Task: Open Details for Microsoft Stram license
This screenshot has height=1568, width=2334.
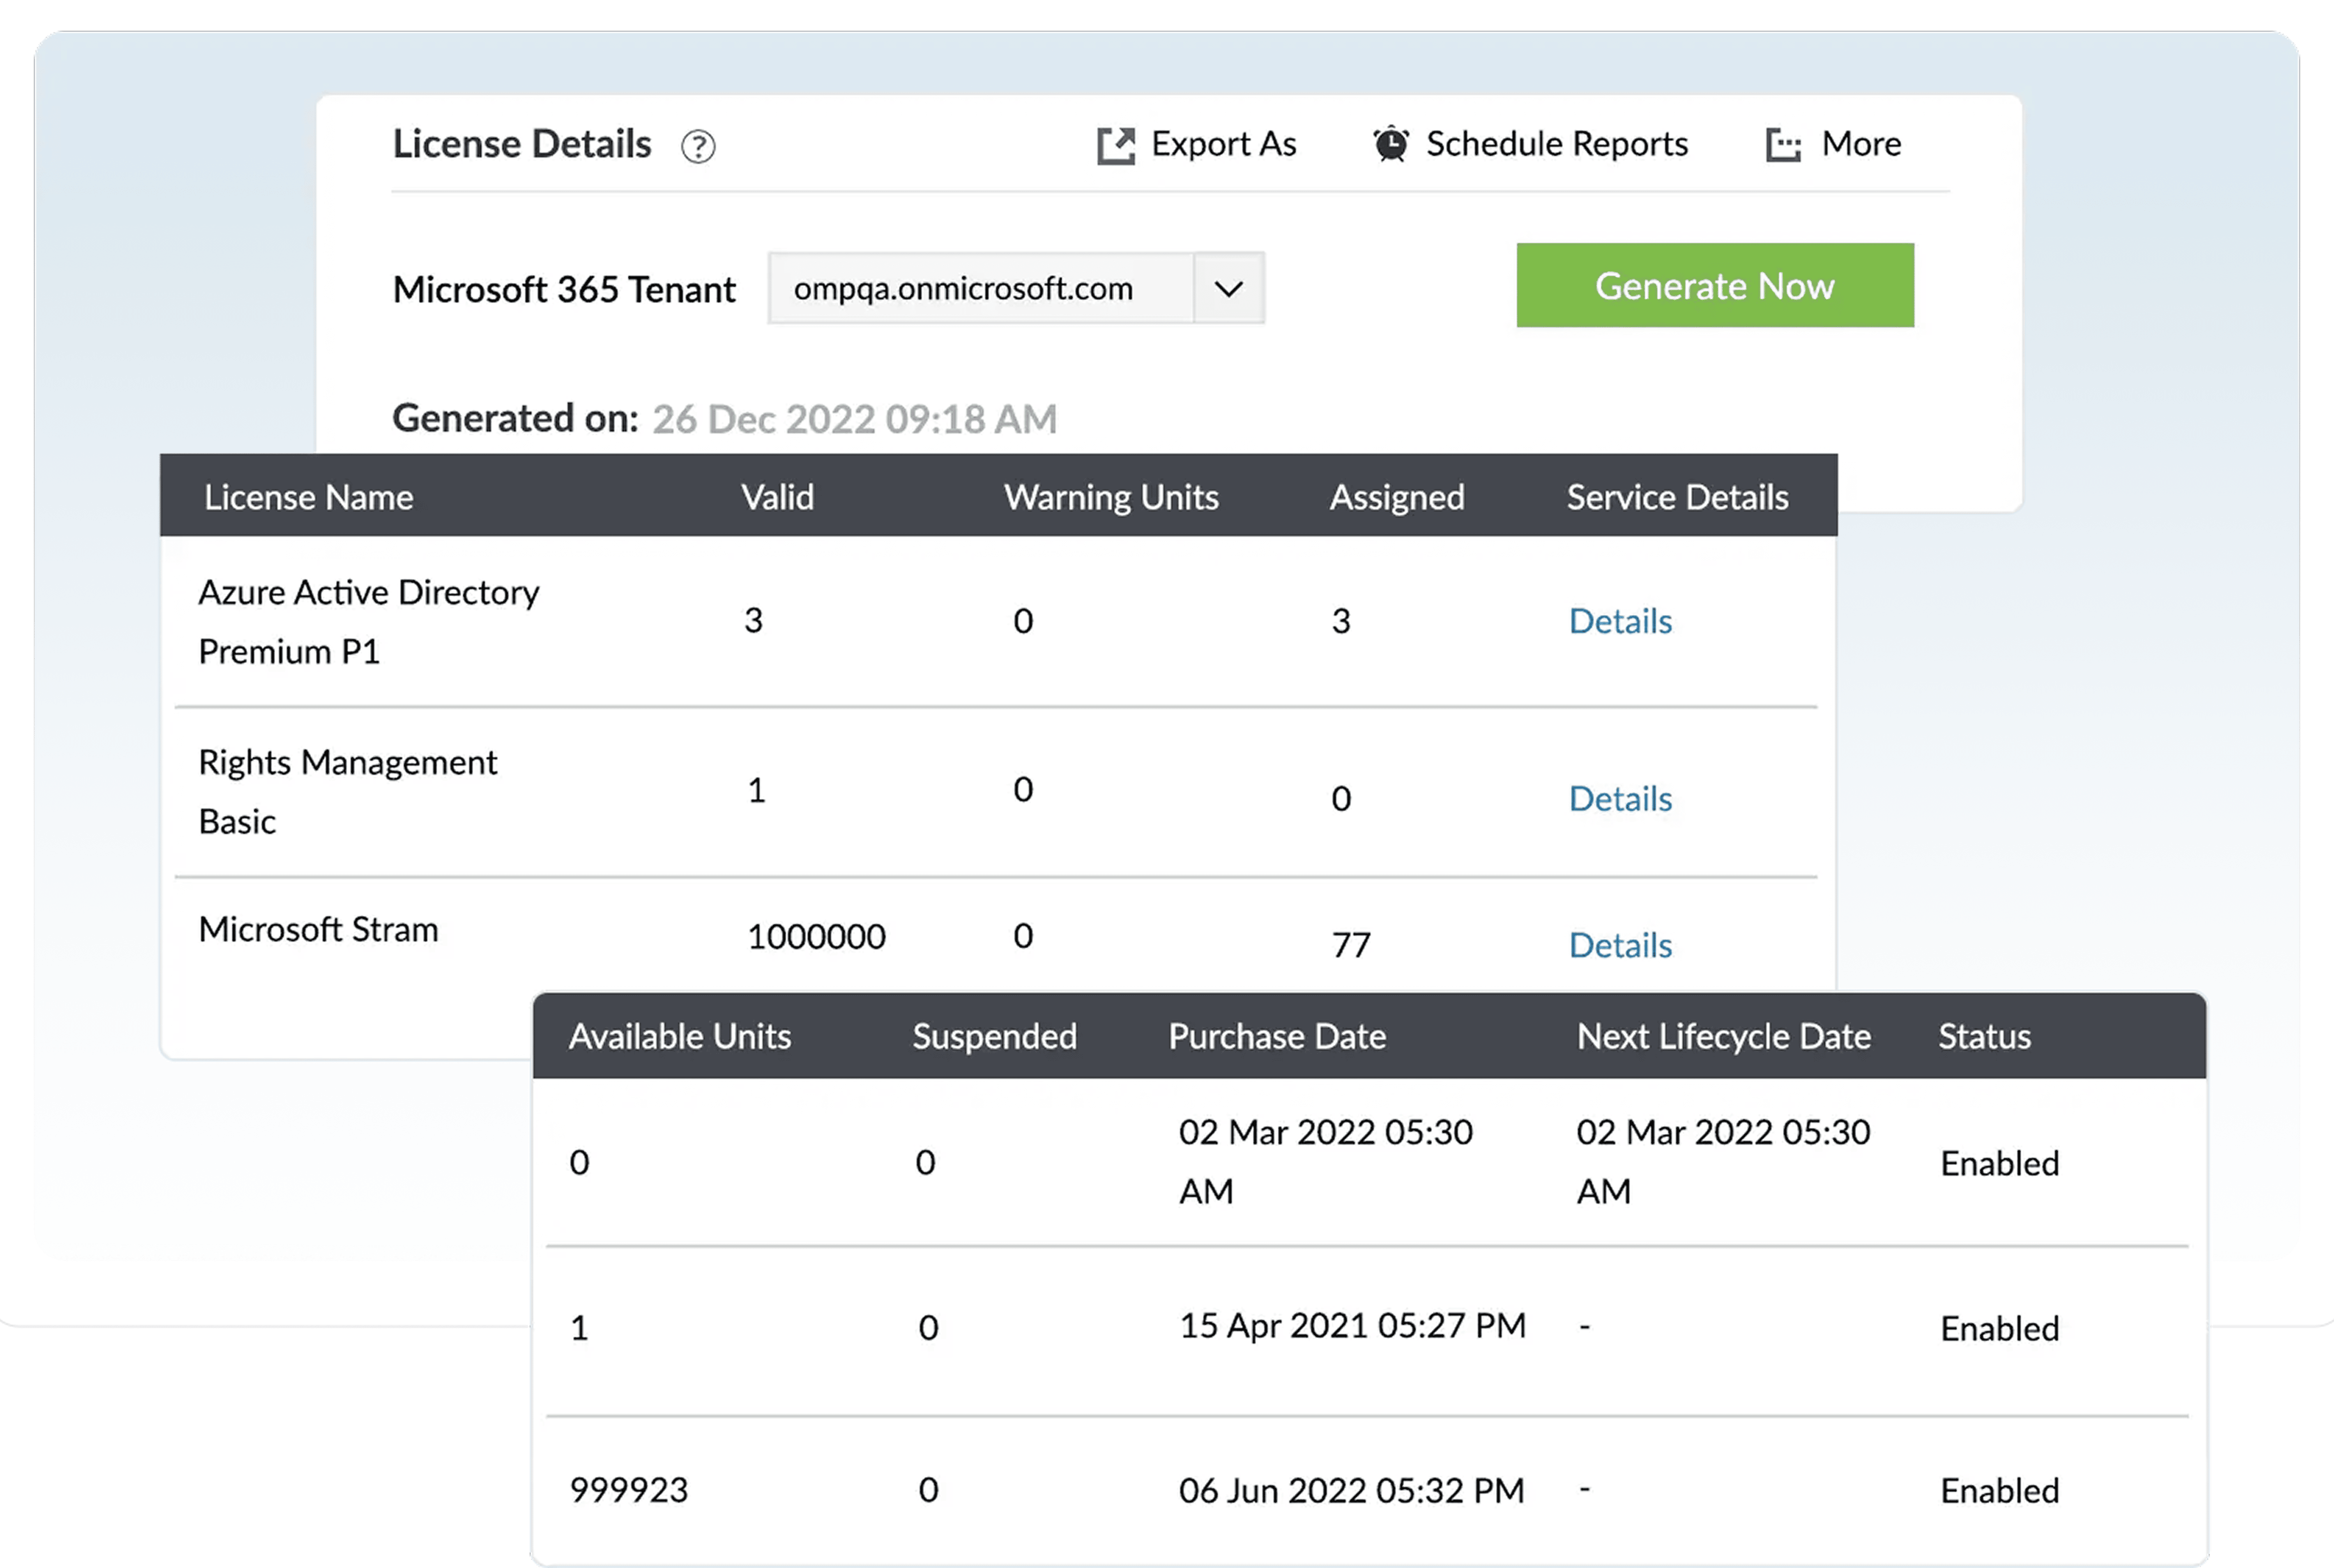Action: point(1619,945)
